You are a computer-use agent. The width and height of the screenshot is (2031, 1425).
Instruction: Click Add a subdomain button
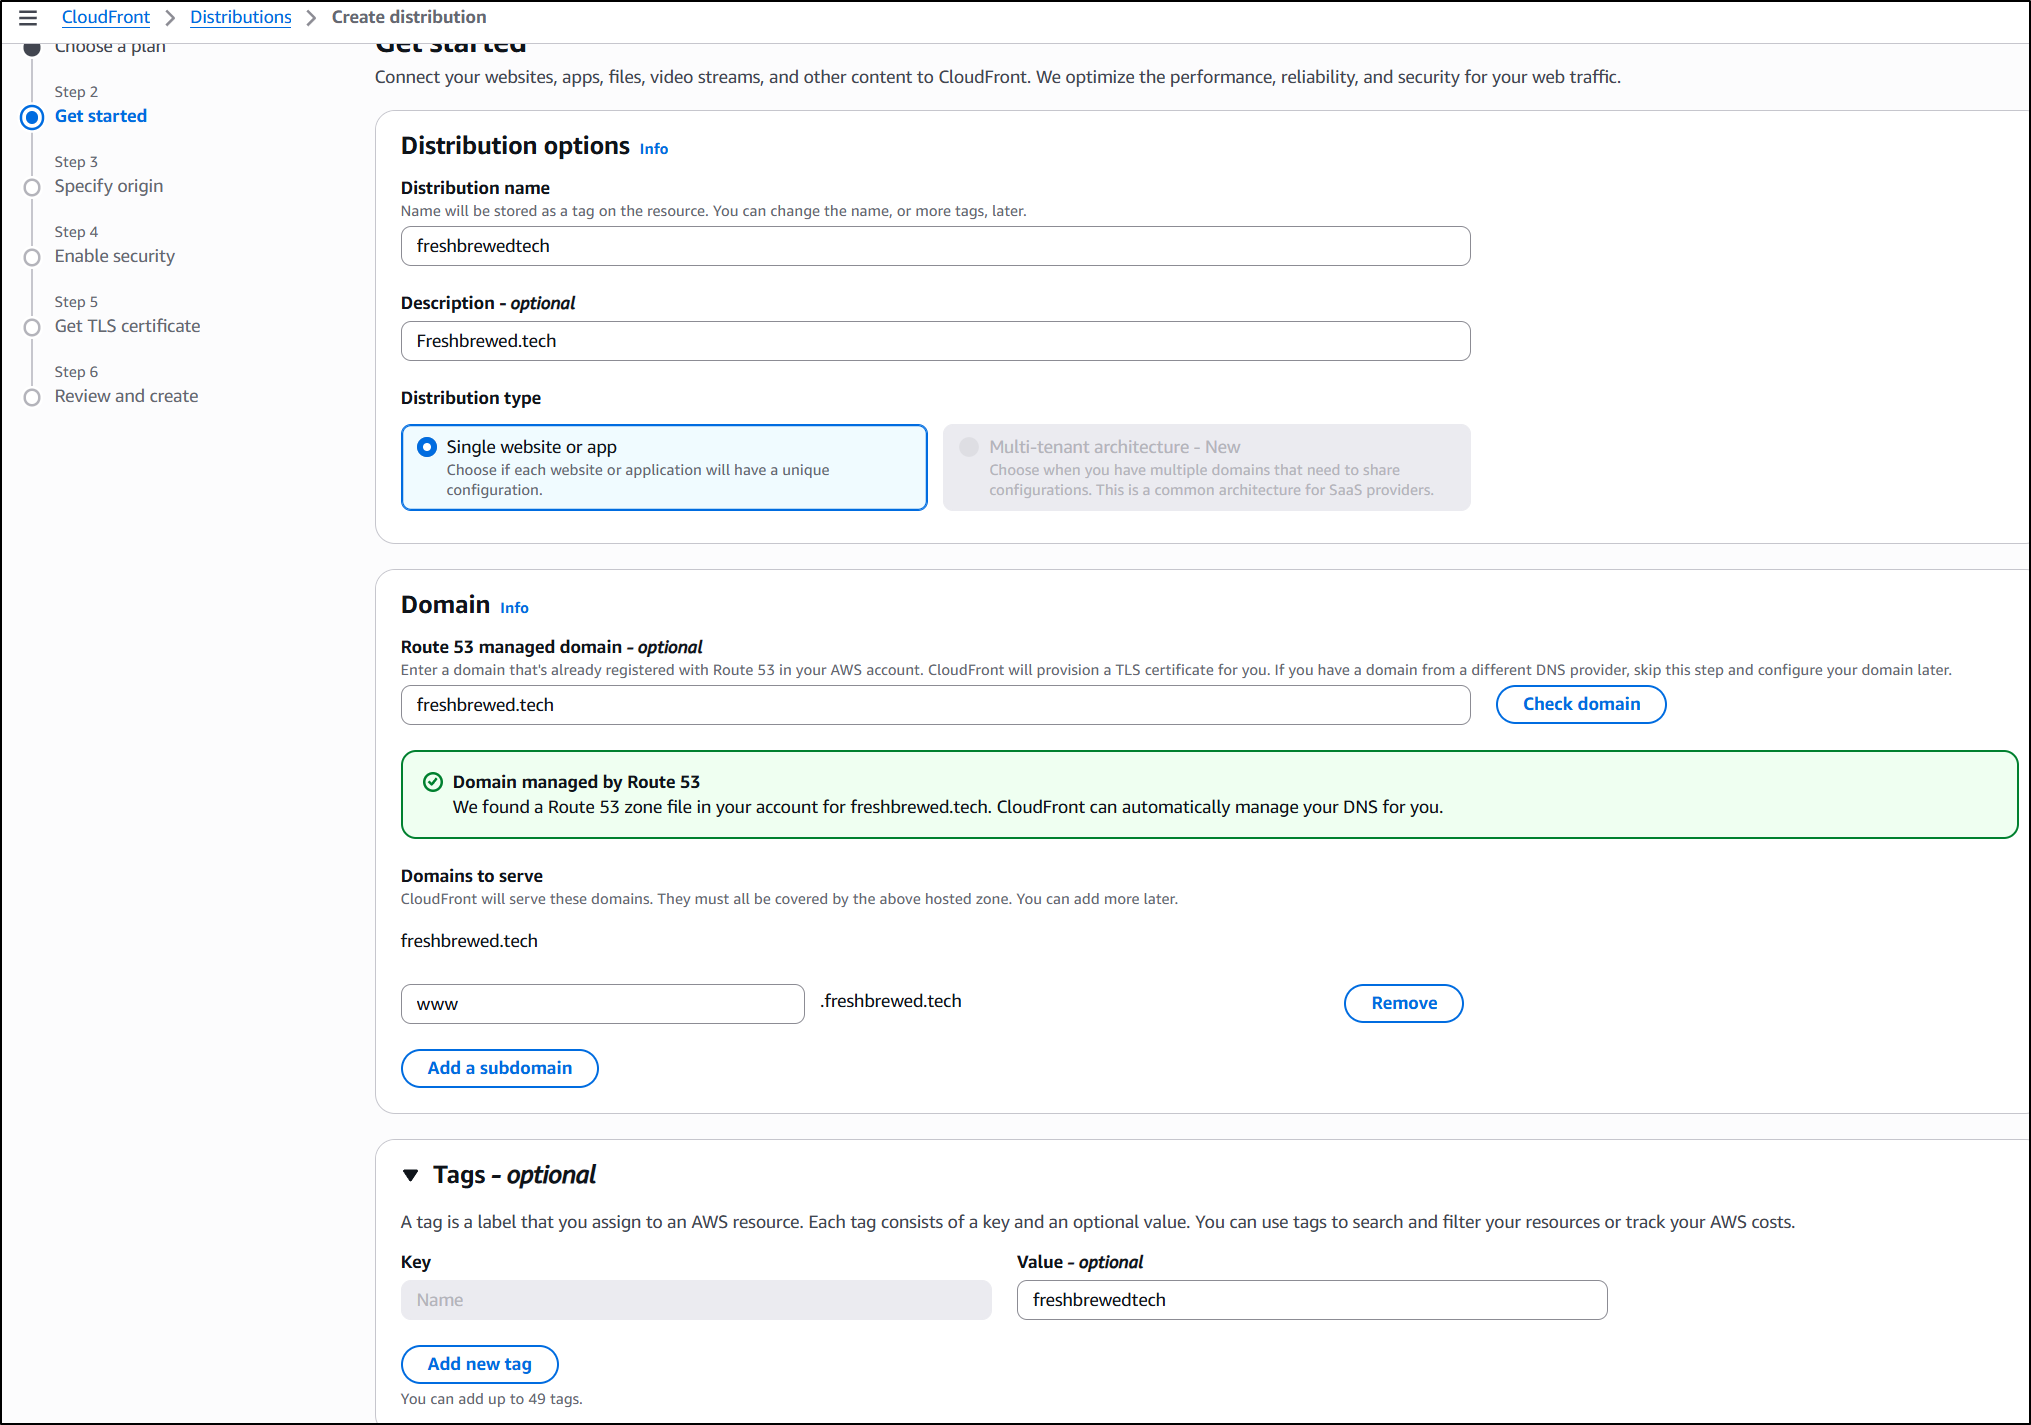pos(500,1068)
